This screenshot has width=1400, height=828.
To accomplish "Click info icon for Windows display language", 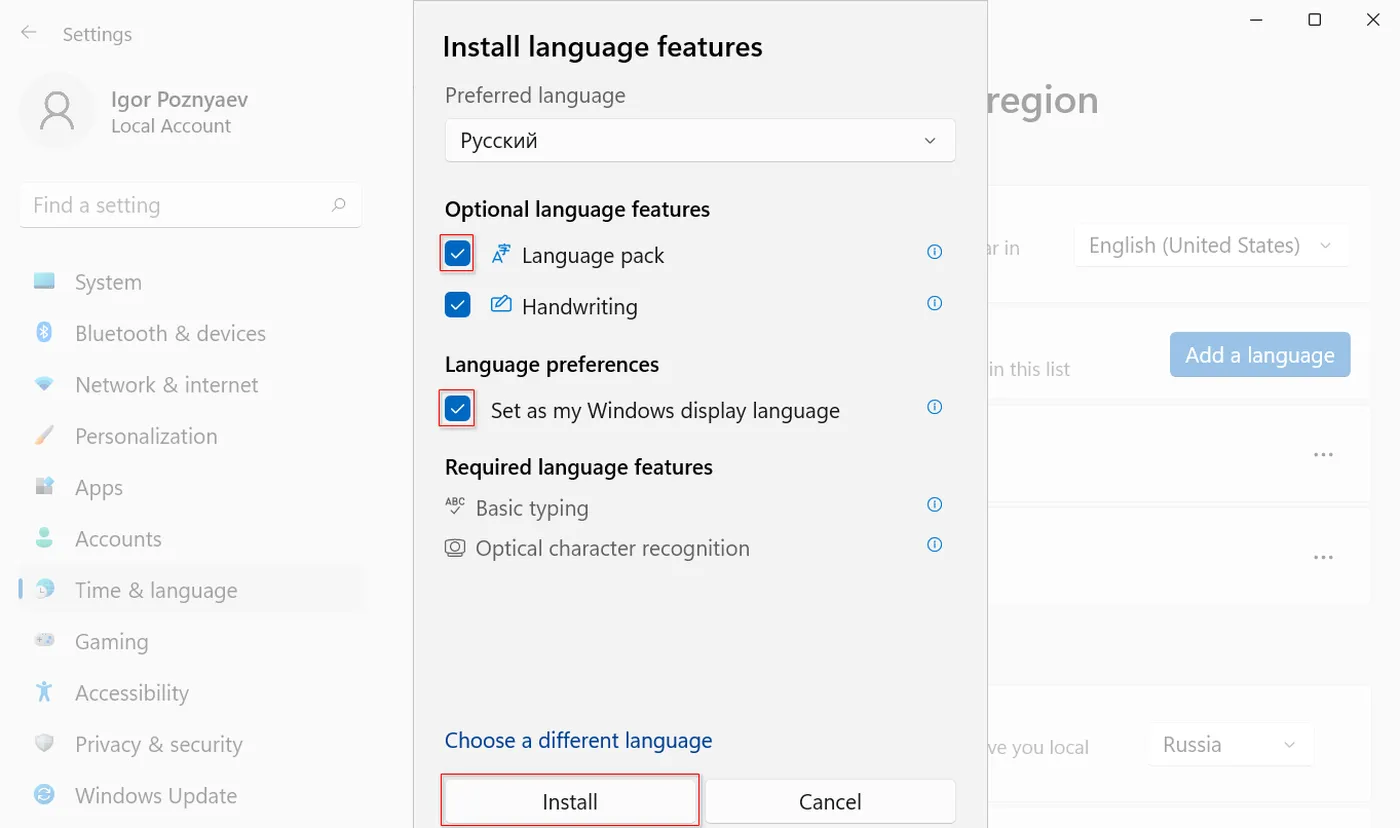I will coord(934,407).
